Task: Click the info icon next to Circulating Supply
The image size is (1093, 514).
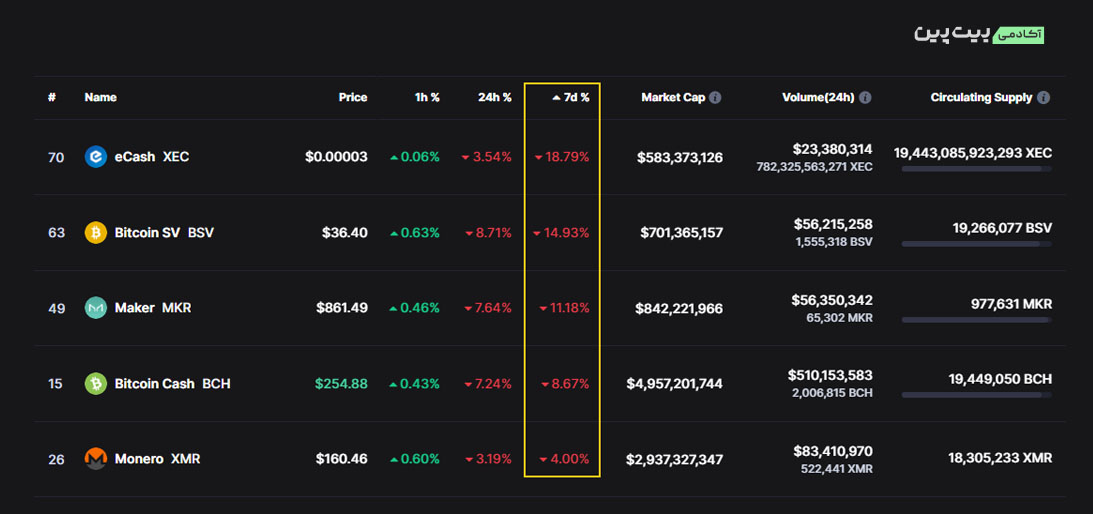Action: tap(1044, 98)
